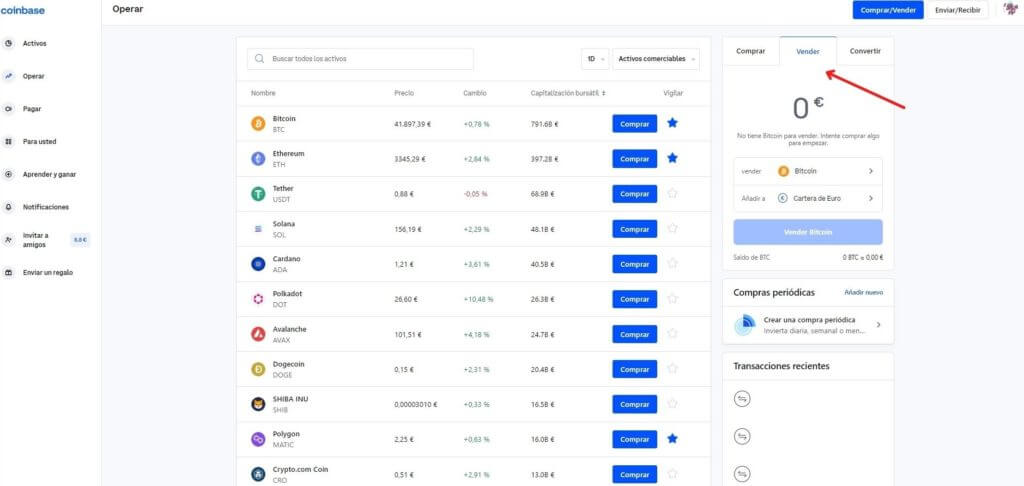Click Comprar button for Bitcoin

tap(634, 123)
